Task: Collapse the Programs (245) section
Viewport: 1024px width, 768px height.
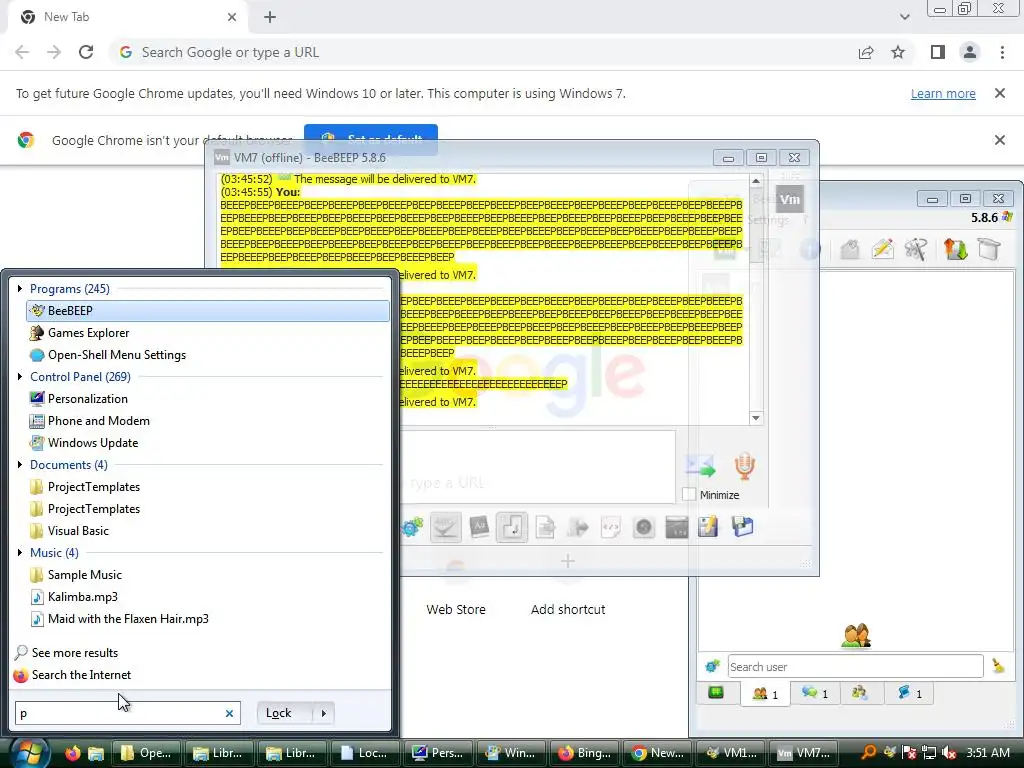Action: coord(20,289)
